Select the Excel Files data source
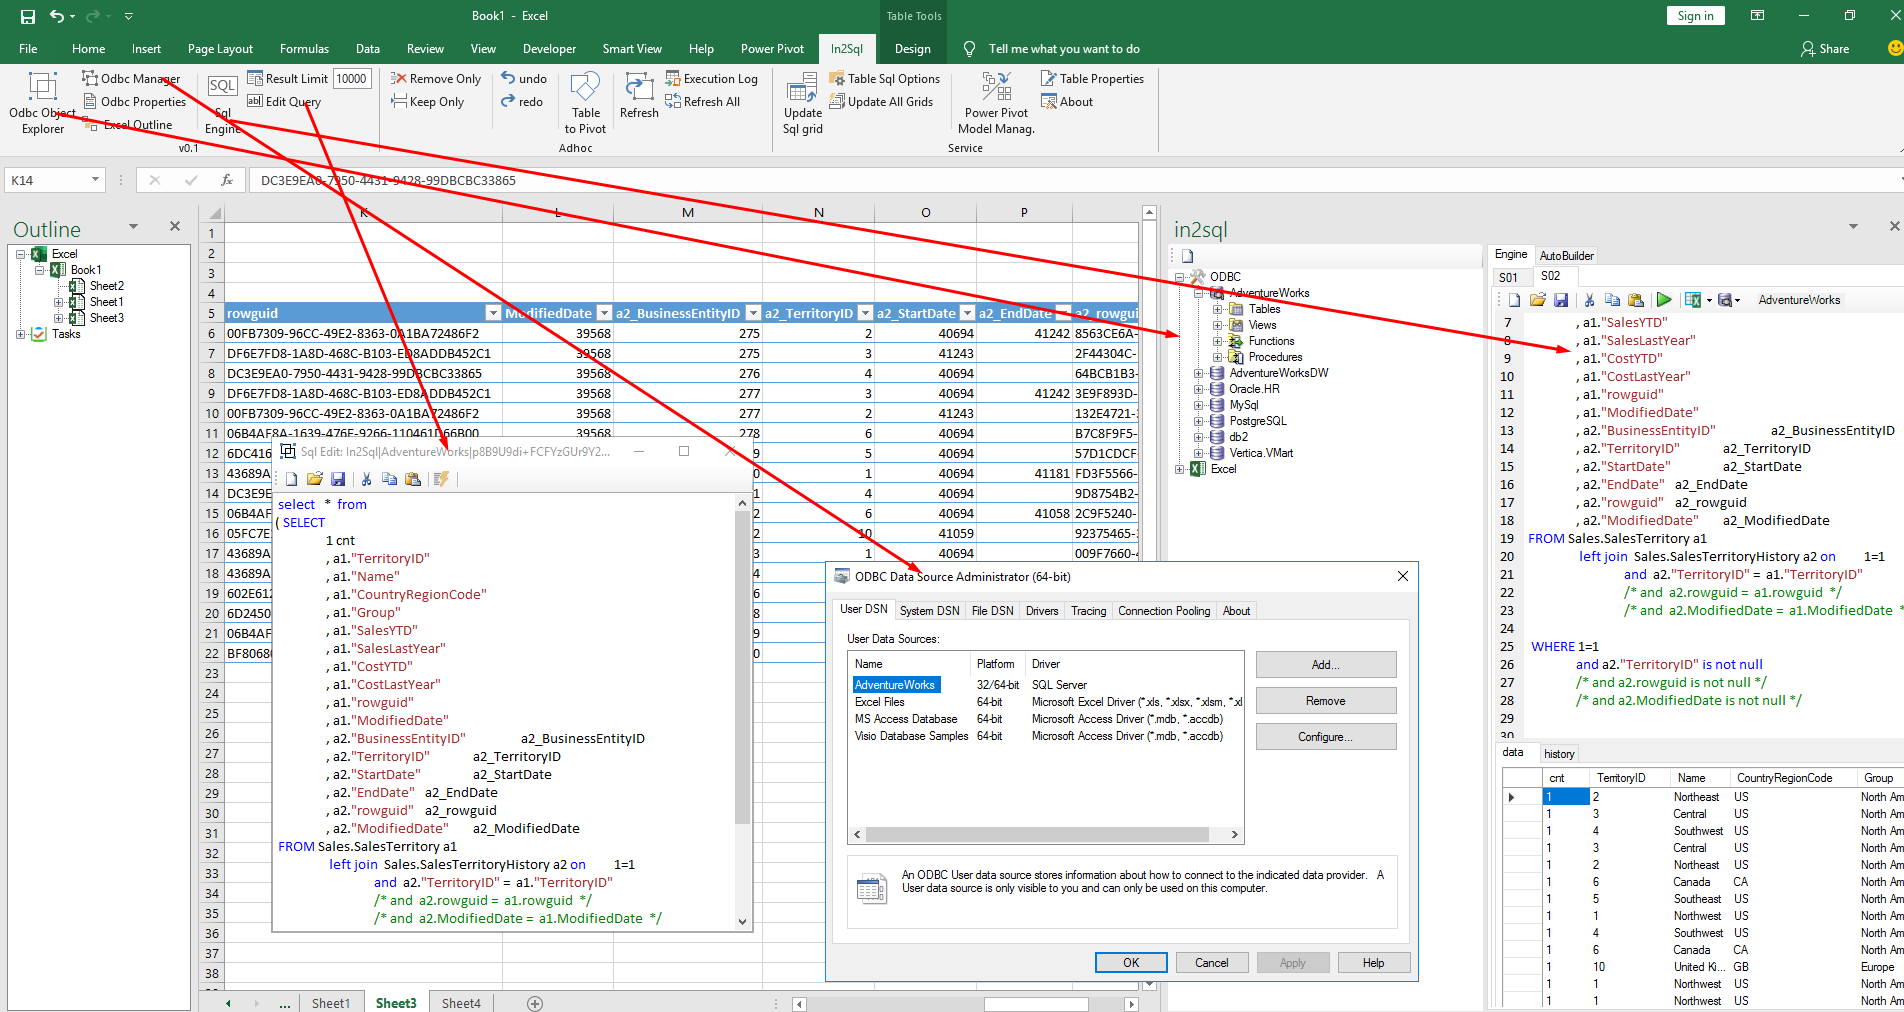The width and height of the screenshot is (1904, 1012). tap(879, 702)
